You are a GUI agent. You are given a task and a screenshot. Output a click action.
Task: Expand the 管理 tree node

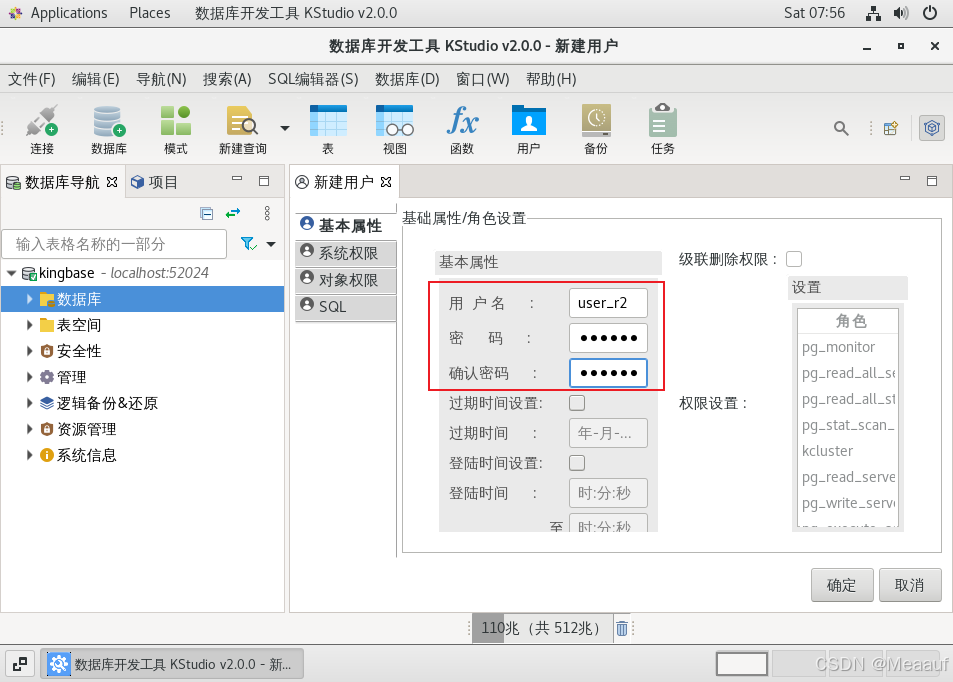coord(29,377)
